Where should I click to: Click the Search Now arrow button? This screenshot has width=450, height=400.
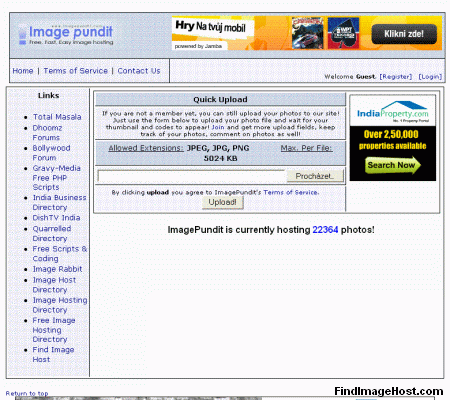pos(393,165)
